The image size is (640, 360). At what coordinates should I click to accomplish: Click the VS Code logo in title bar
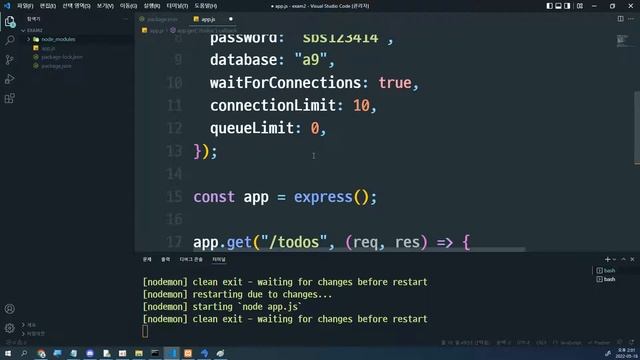click(7, 6)
